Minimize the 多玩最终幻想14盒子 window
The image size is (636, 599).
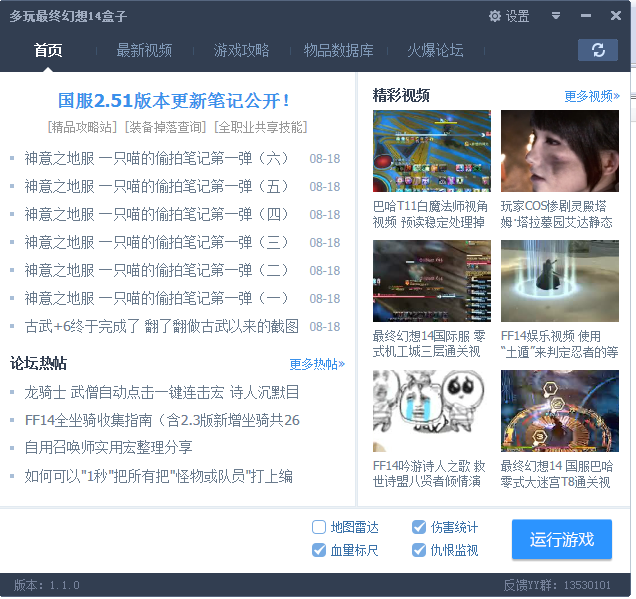click(x=586, y=16)
